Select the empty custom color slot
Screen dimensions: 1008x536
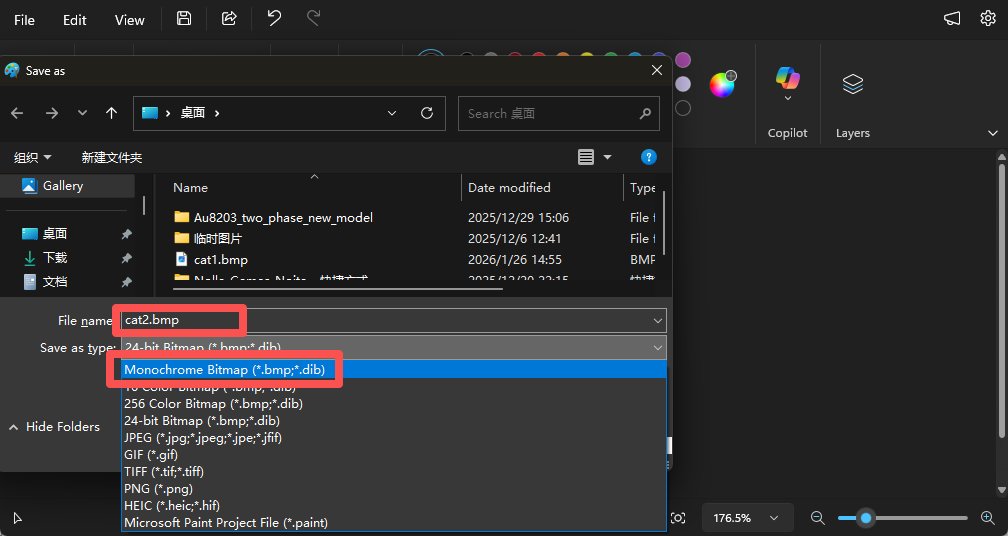tap(683, 108)
